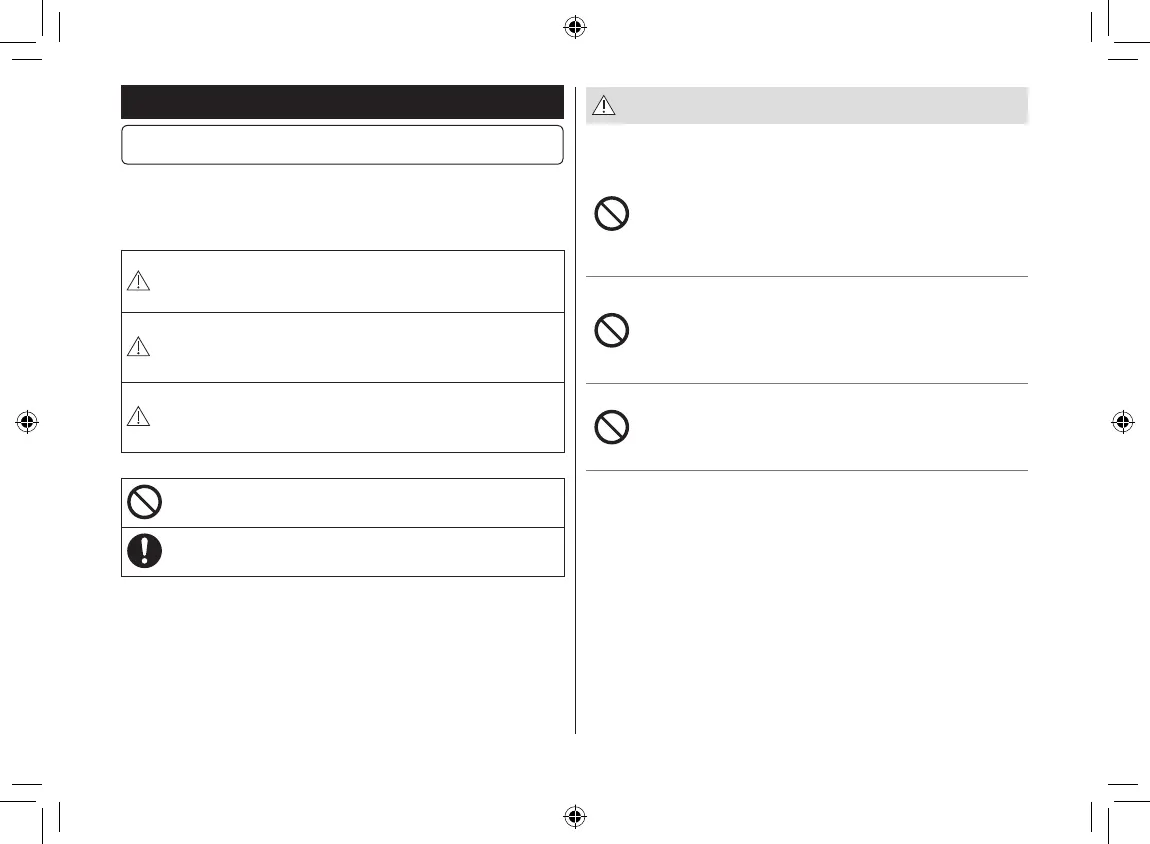The height and width of the screenshot is (844, 1150).
Task: Select the middle prohibition icon in the right column
Action: [x=612, y=331]
